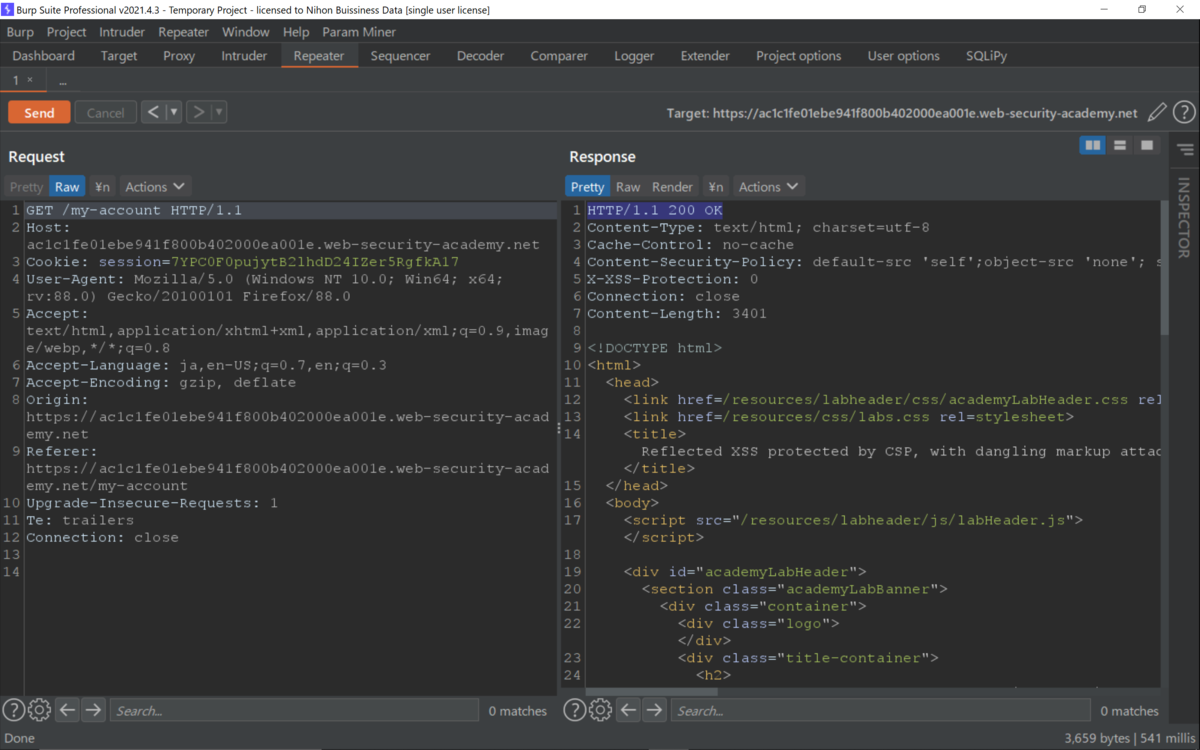Image resolution: width=1200 pixels, height=750 pixels.
Task: Open request search help icon
Action: coord(13,710)
